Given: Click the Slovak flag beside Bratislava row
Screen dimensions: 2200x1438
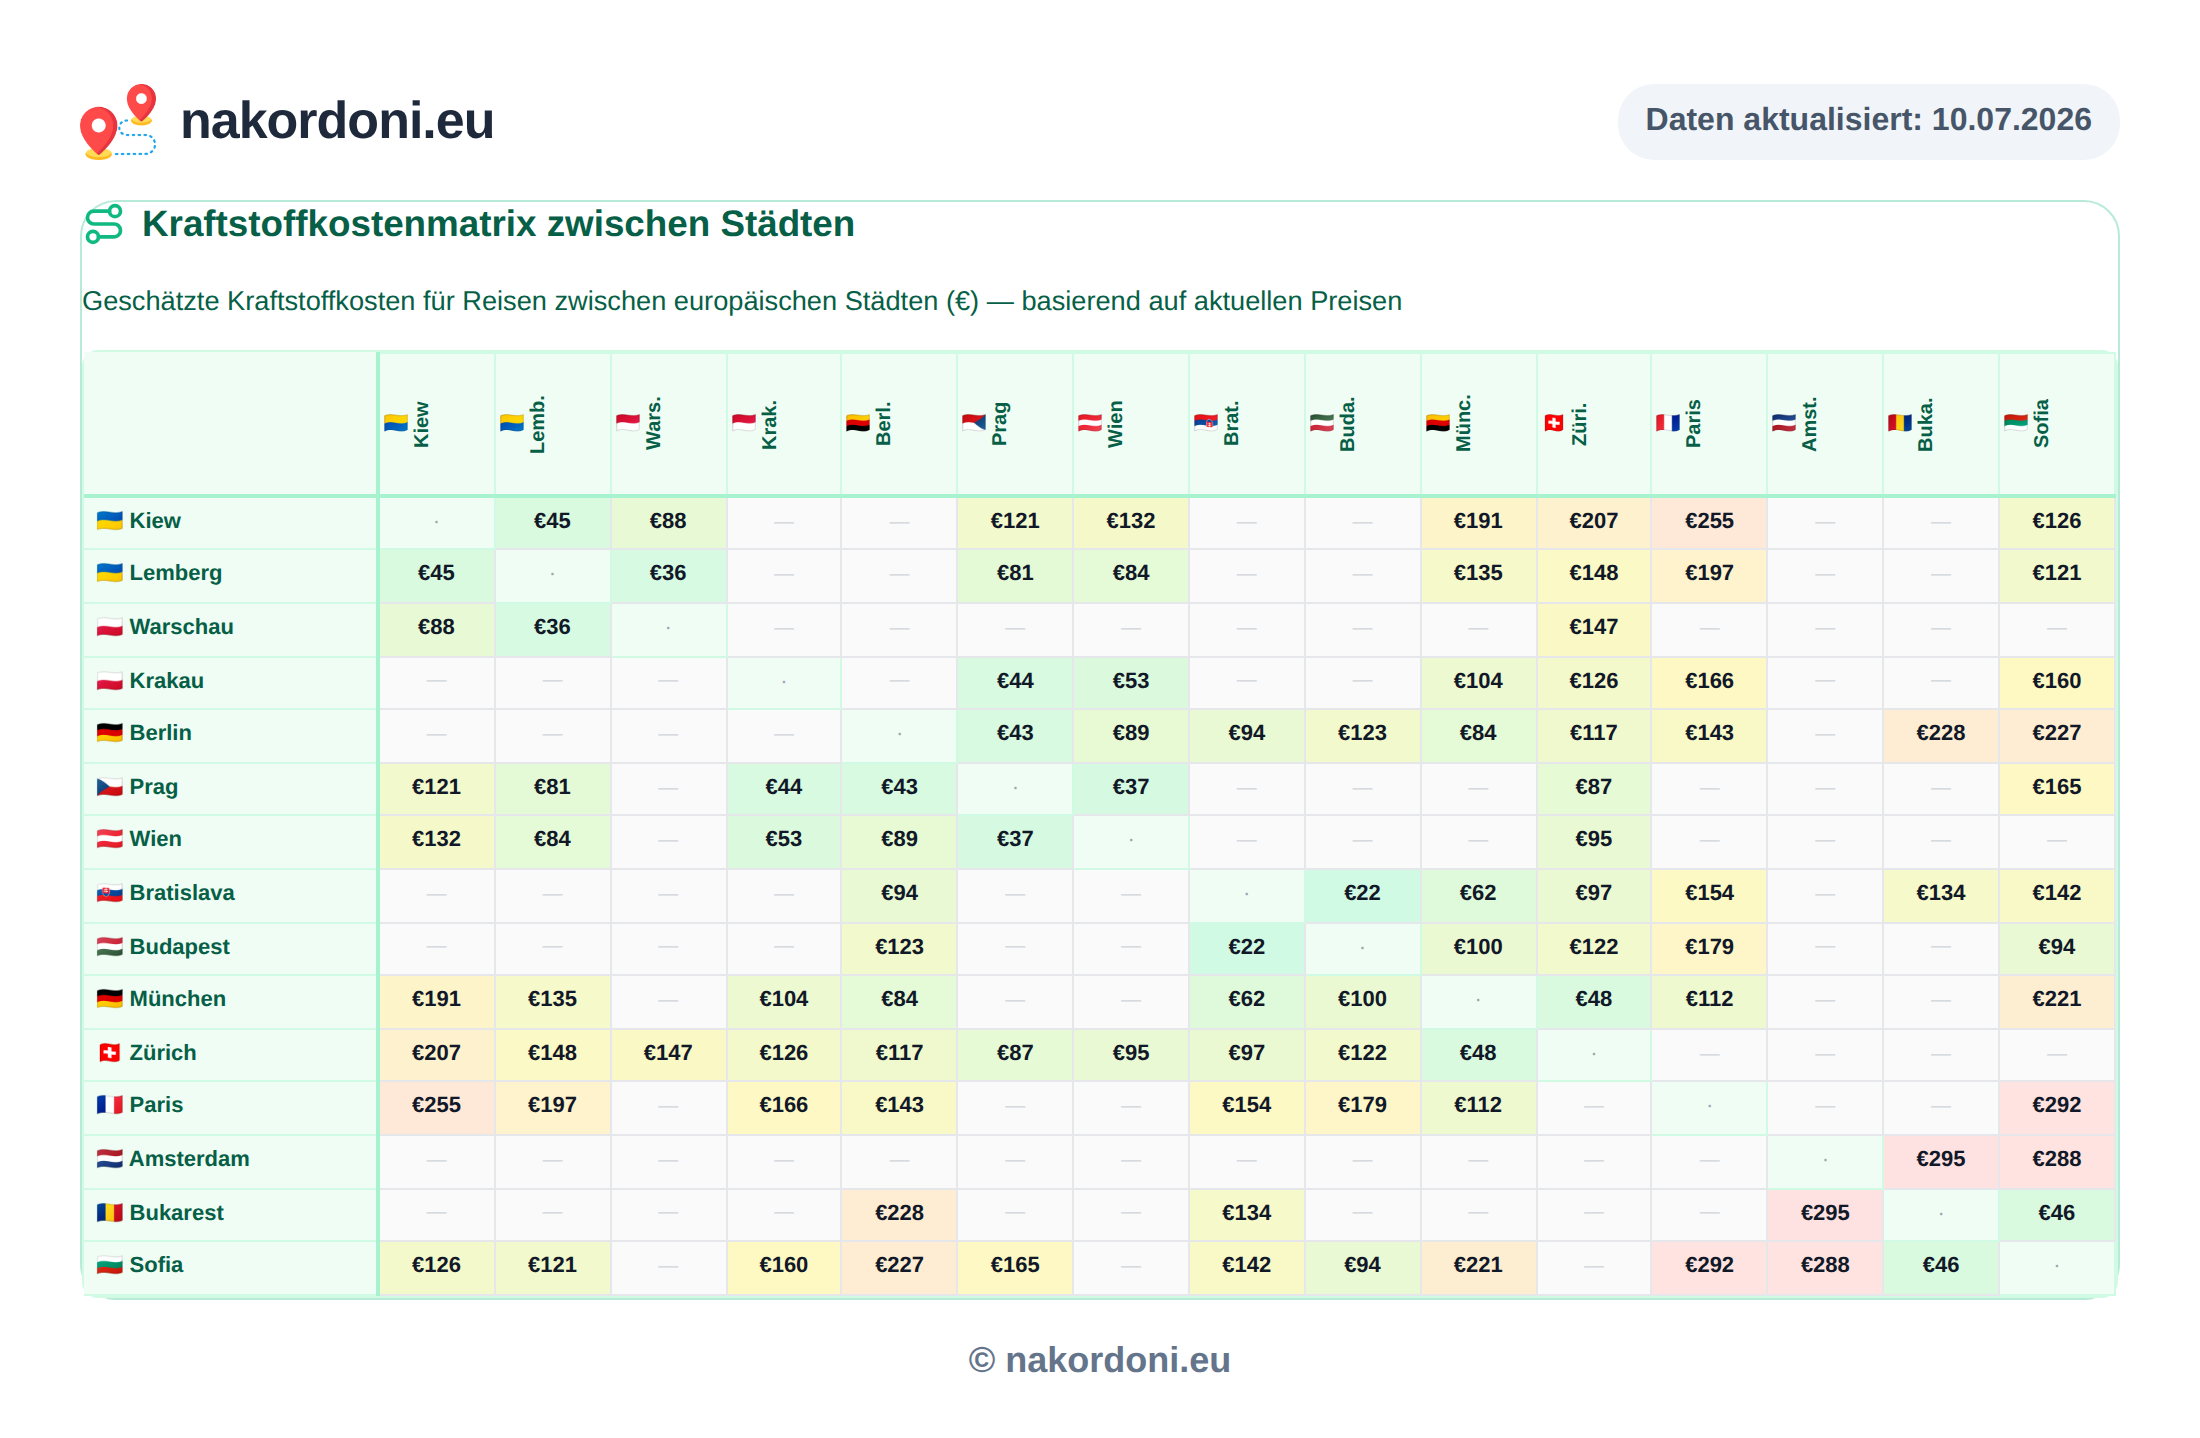Looking at the screenshot, I should [x=109, y=892].
